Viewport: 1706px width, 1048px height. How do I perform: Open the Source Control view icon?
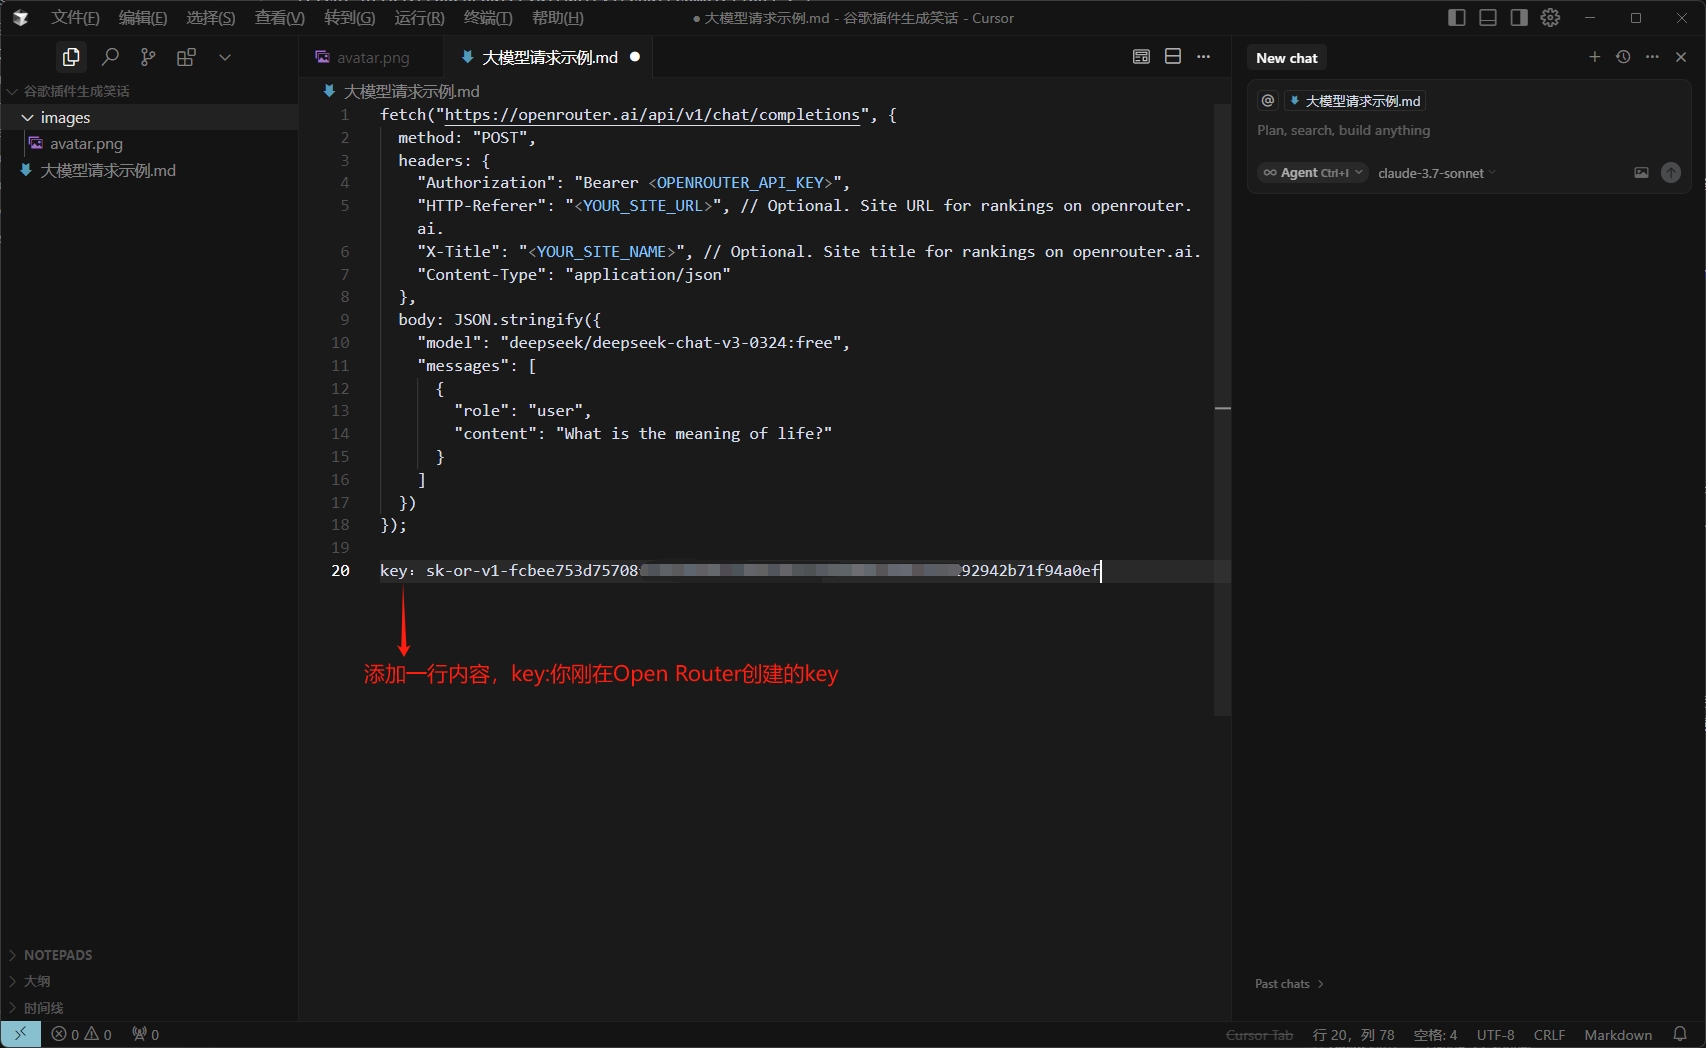click(x=148, y=57)
